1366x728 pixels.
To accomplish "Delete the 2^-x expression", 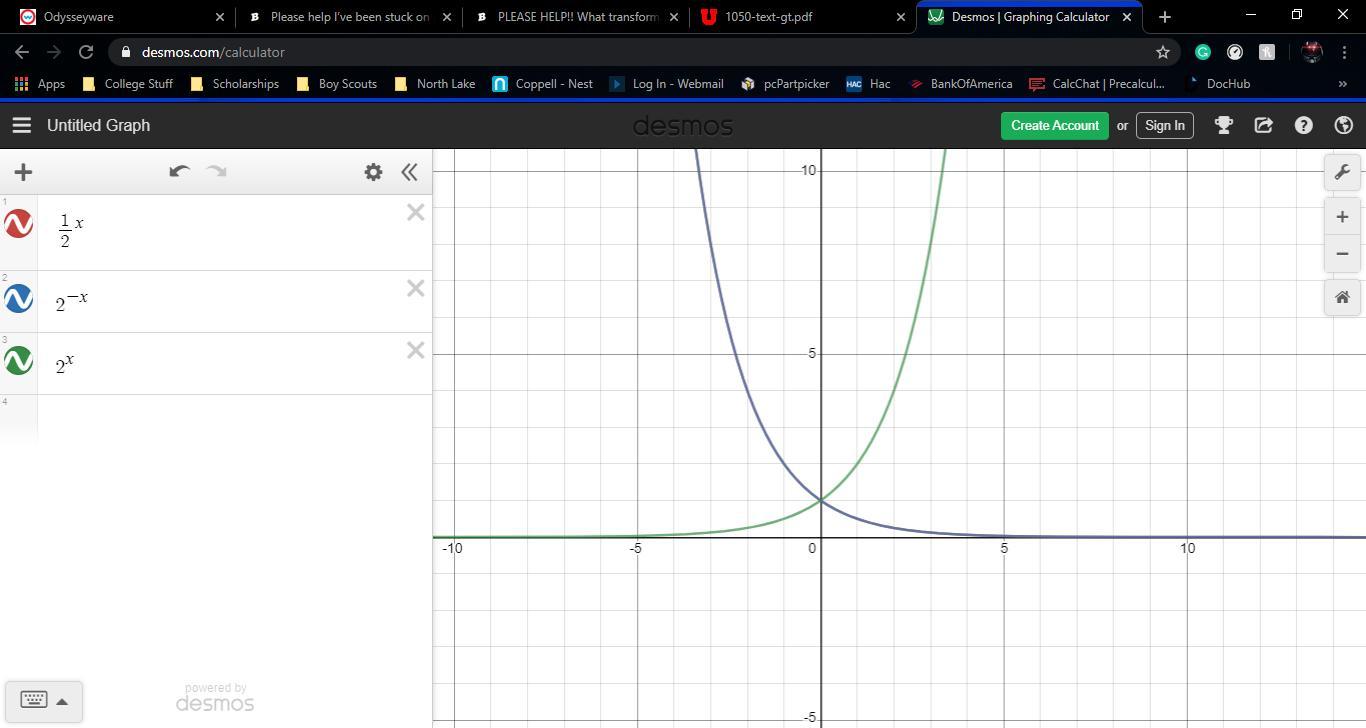I will 415,288.
